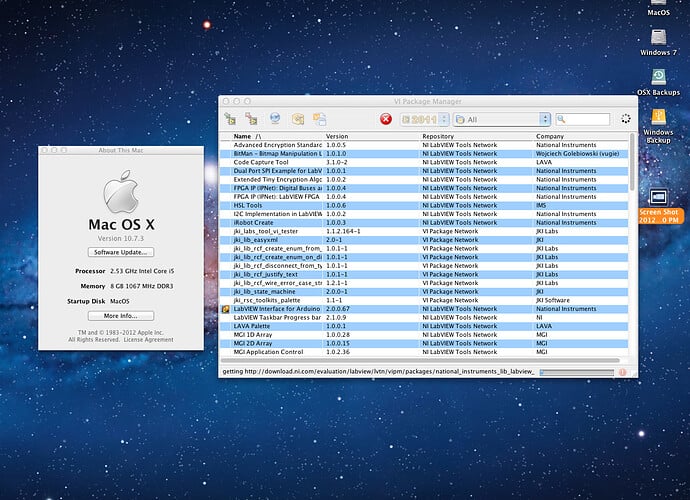
Task: Click the installed icon beside LabVIEW Interface for Arduino
Action: (x=226, y=309)
